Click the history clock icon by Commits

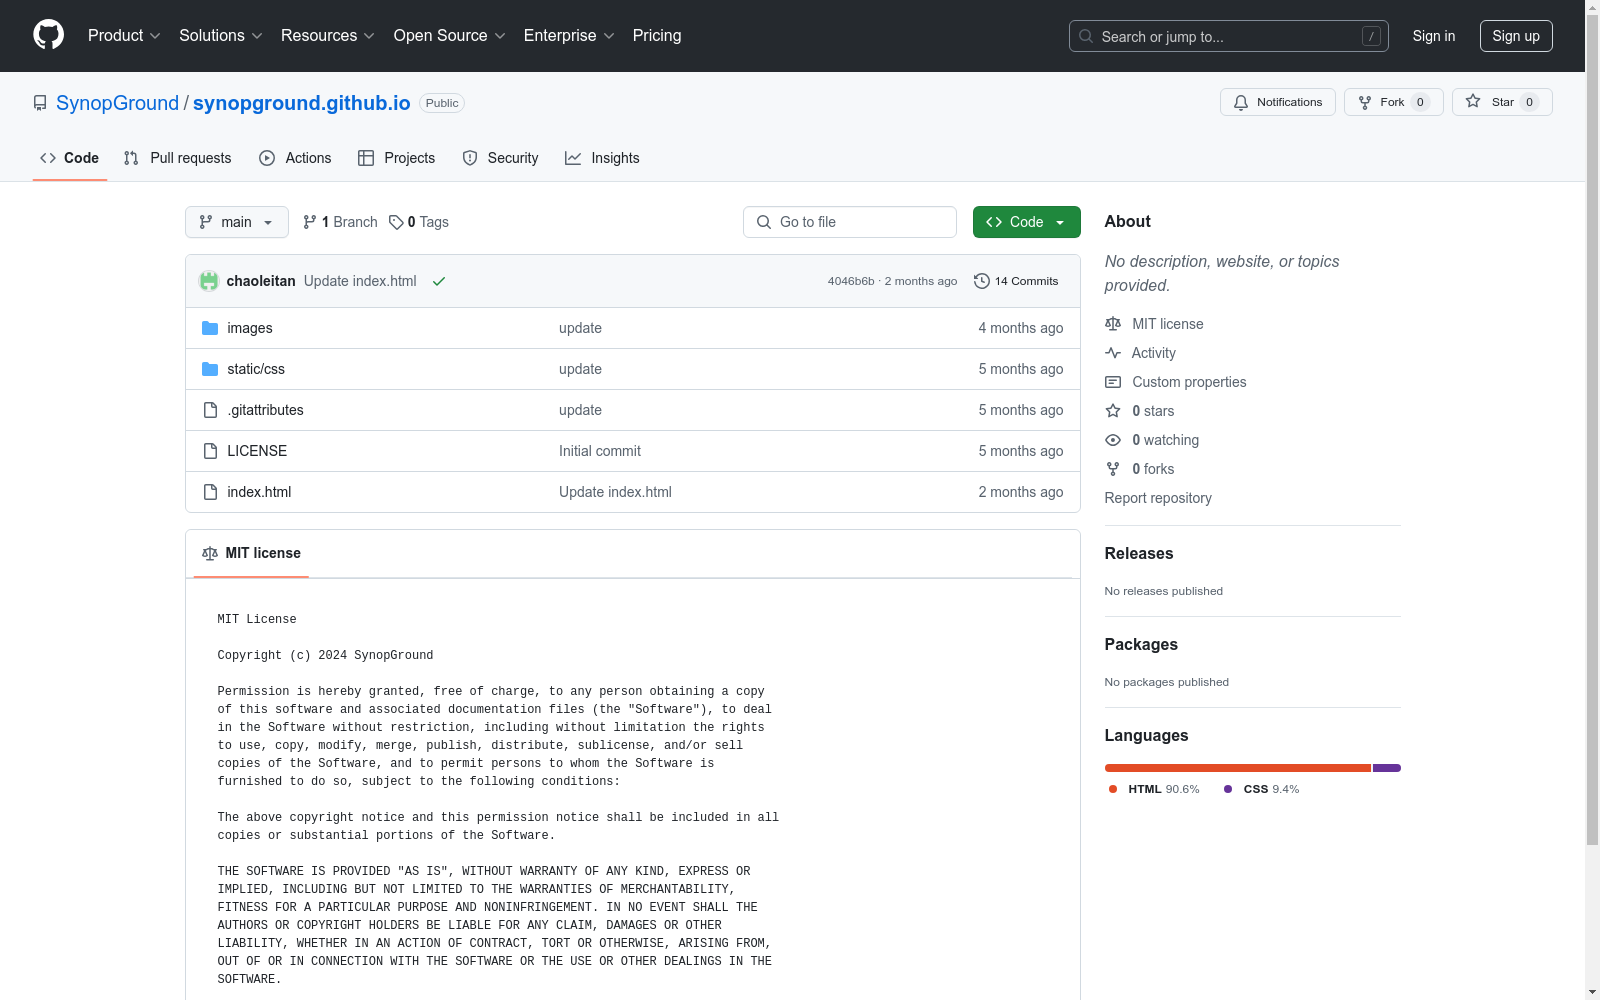(982, 281)
